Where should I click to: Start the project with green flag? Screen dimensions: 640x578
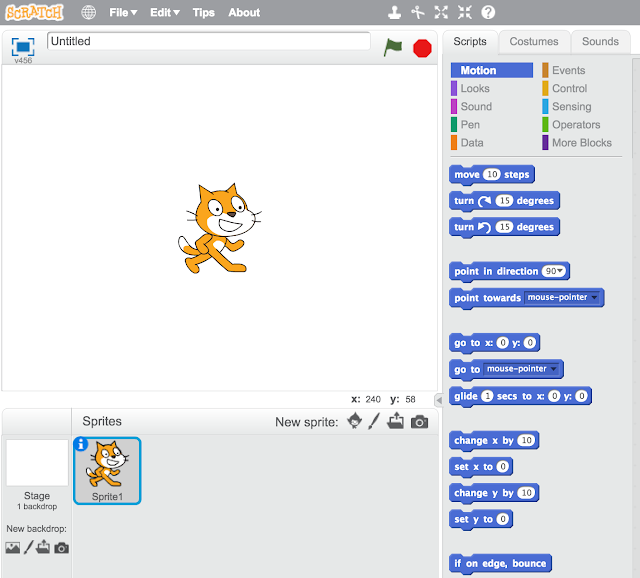[x=393, y=48]
